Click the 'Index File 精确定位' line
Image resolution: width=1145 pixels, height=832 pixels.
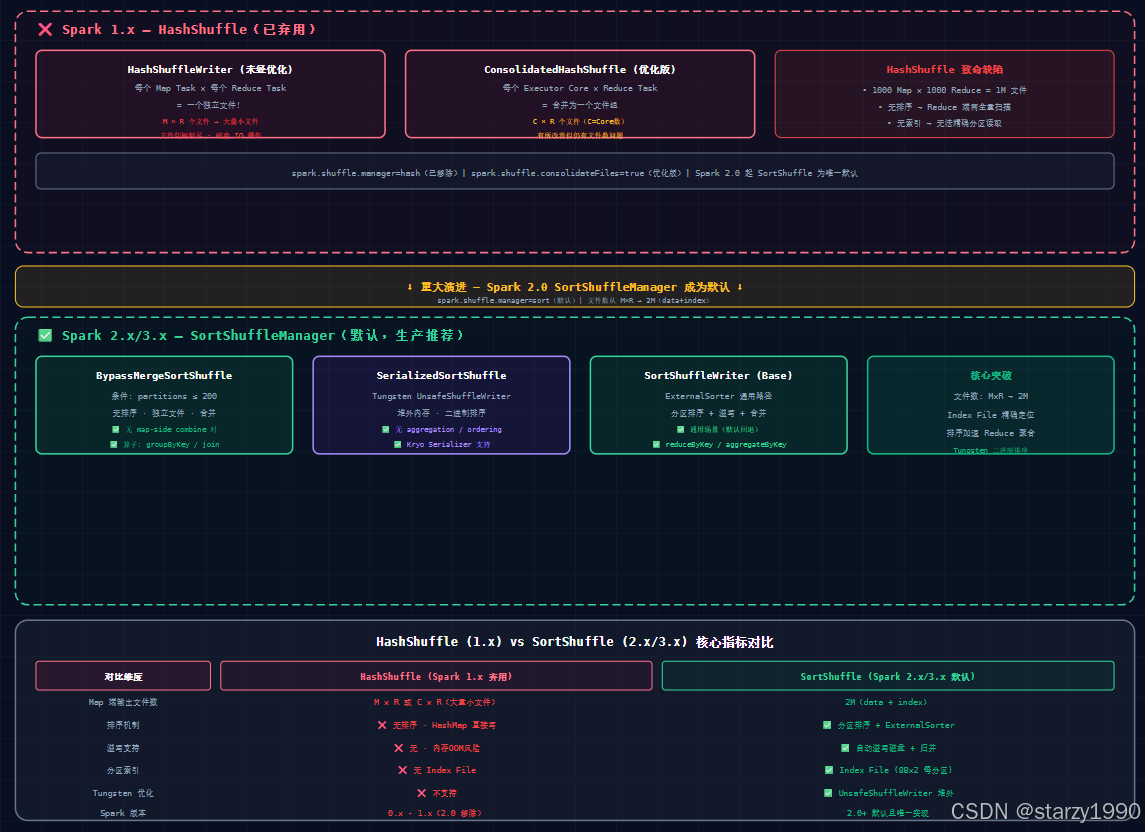tap(991, 415)
